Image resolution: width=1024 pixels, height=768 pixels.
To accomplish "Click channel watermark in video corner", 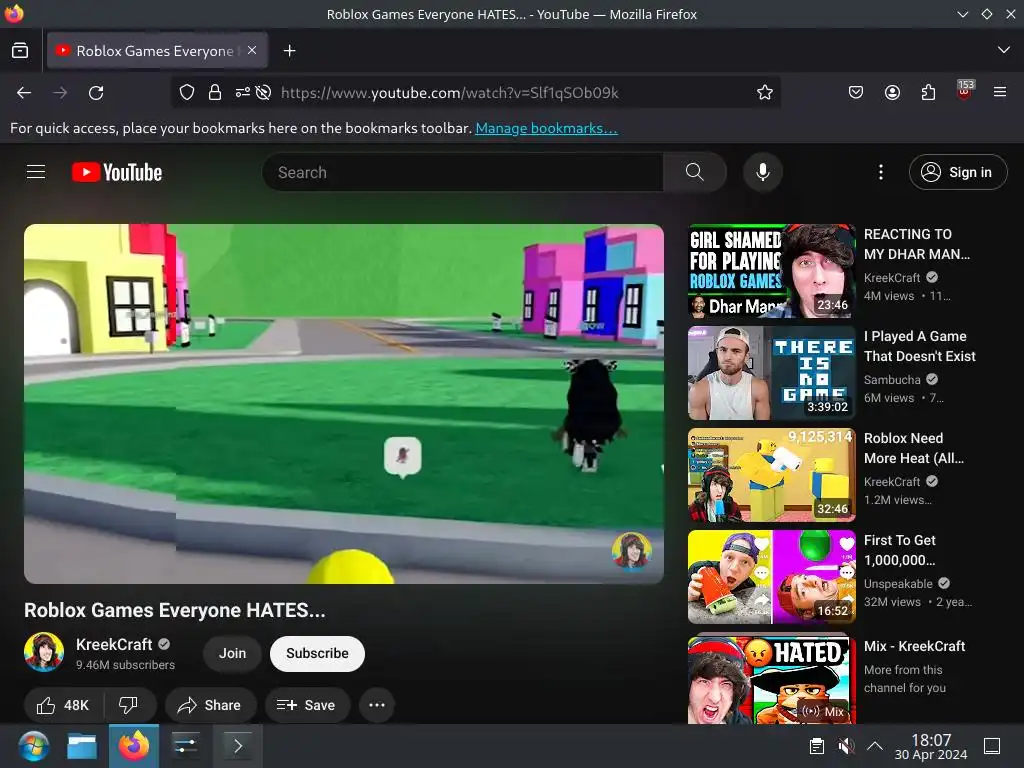I will tap(631, 551).
